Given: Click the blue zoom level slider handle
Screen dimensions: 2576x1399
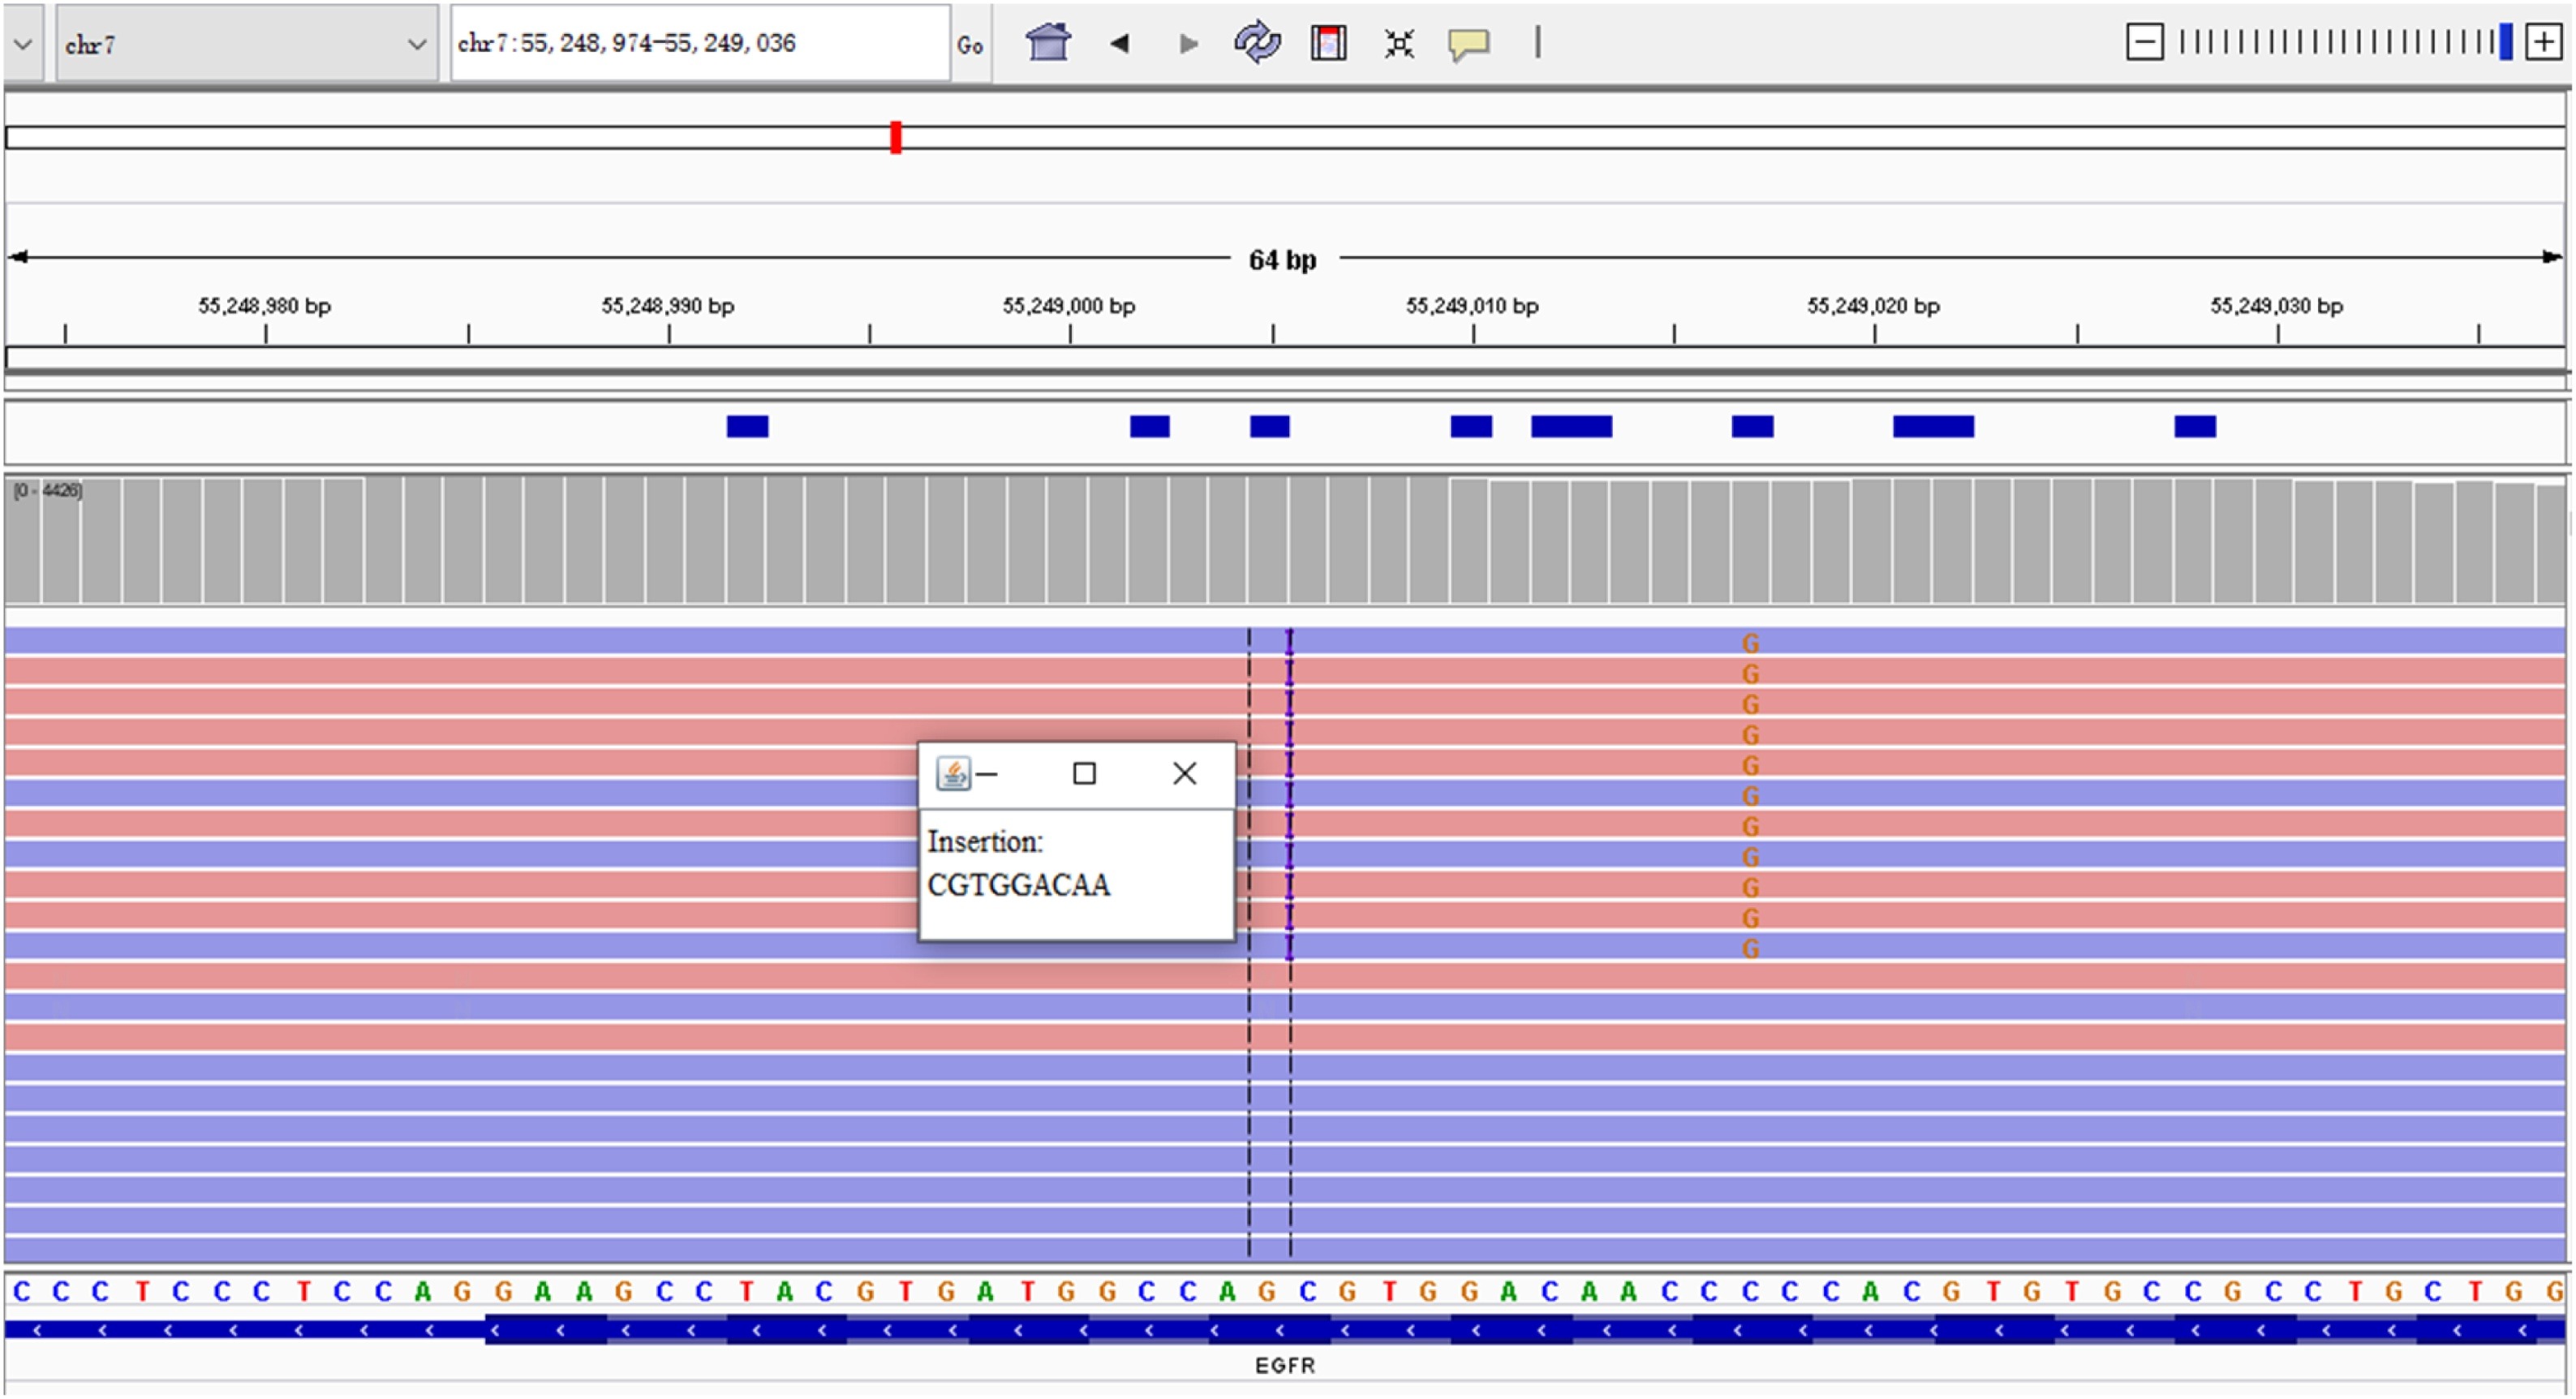Looking at the screenshot, I should click(2505, 42).
